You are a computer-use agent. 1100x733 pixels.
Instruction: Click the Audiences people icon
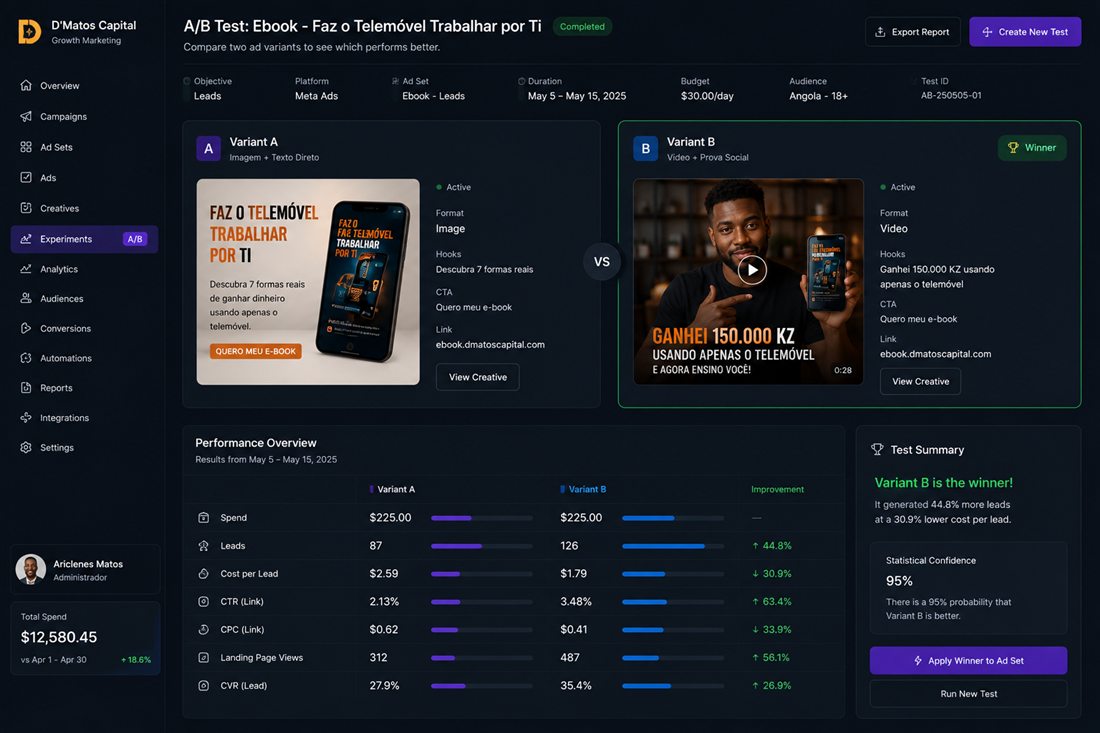26,298
